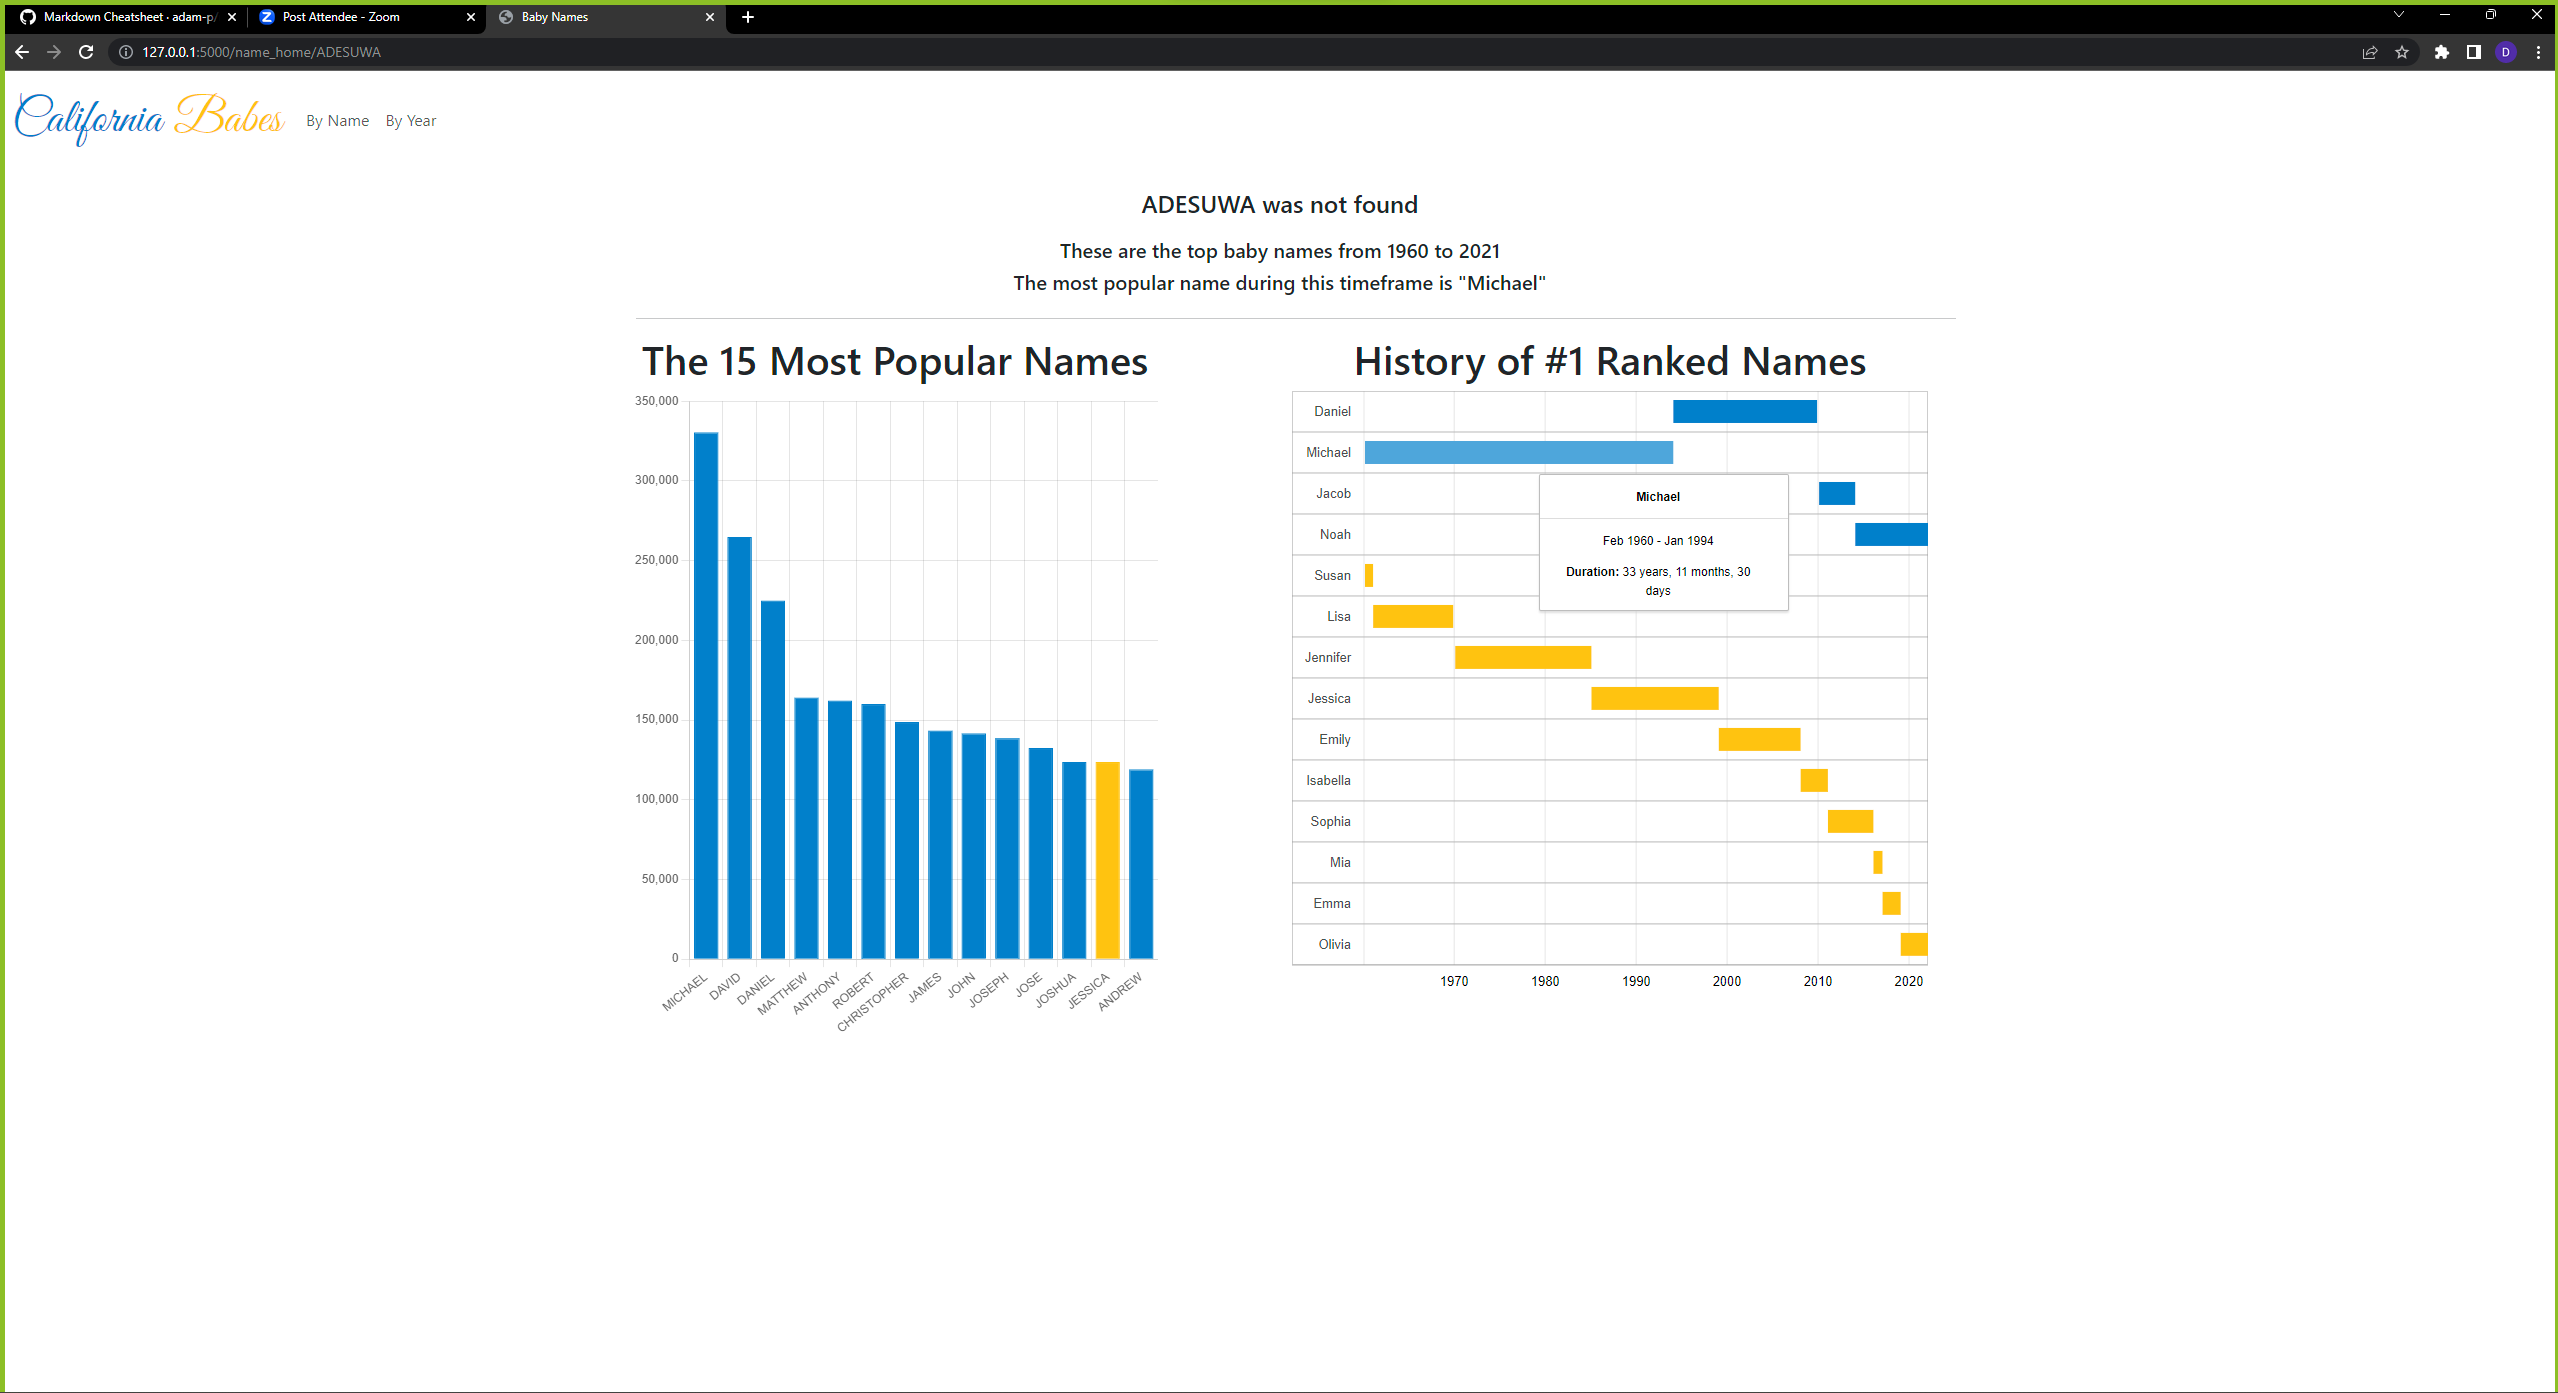Click the site information icon in the address bar
Image resolution: width=2558 pixels, height=1393 pixels.
(126, 52)
